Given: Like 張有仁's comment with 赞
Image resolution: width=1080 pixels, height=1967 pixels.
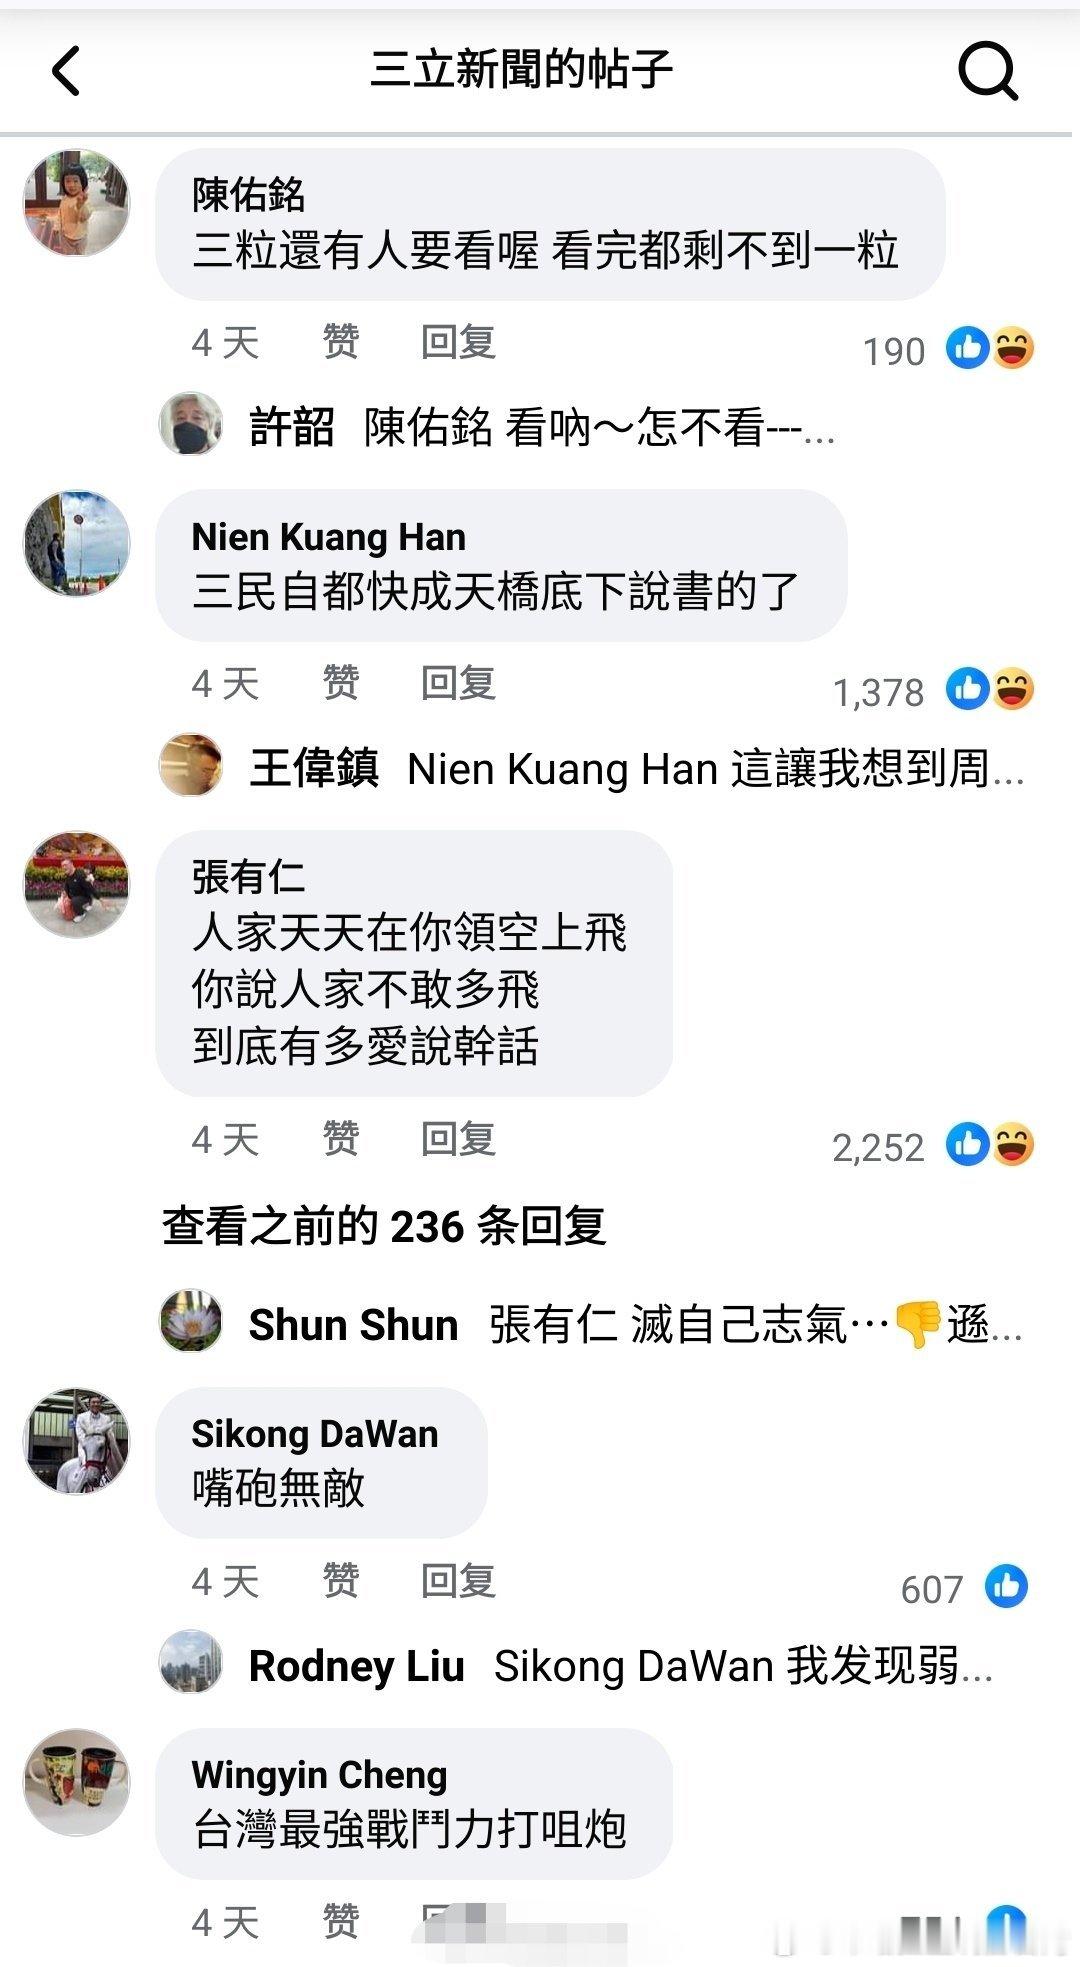Looking at the screenshot, I should (x=341, y=1139).
